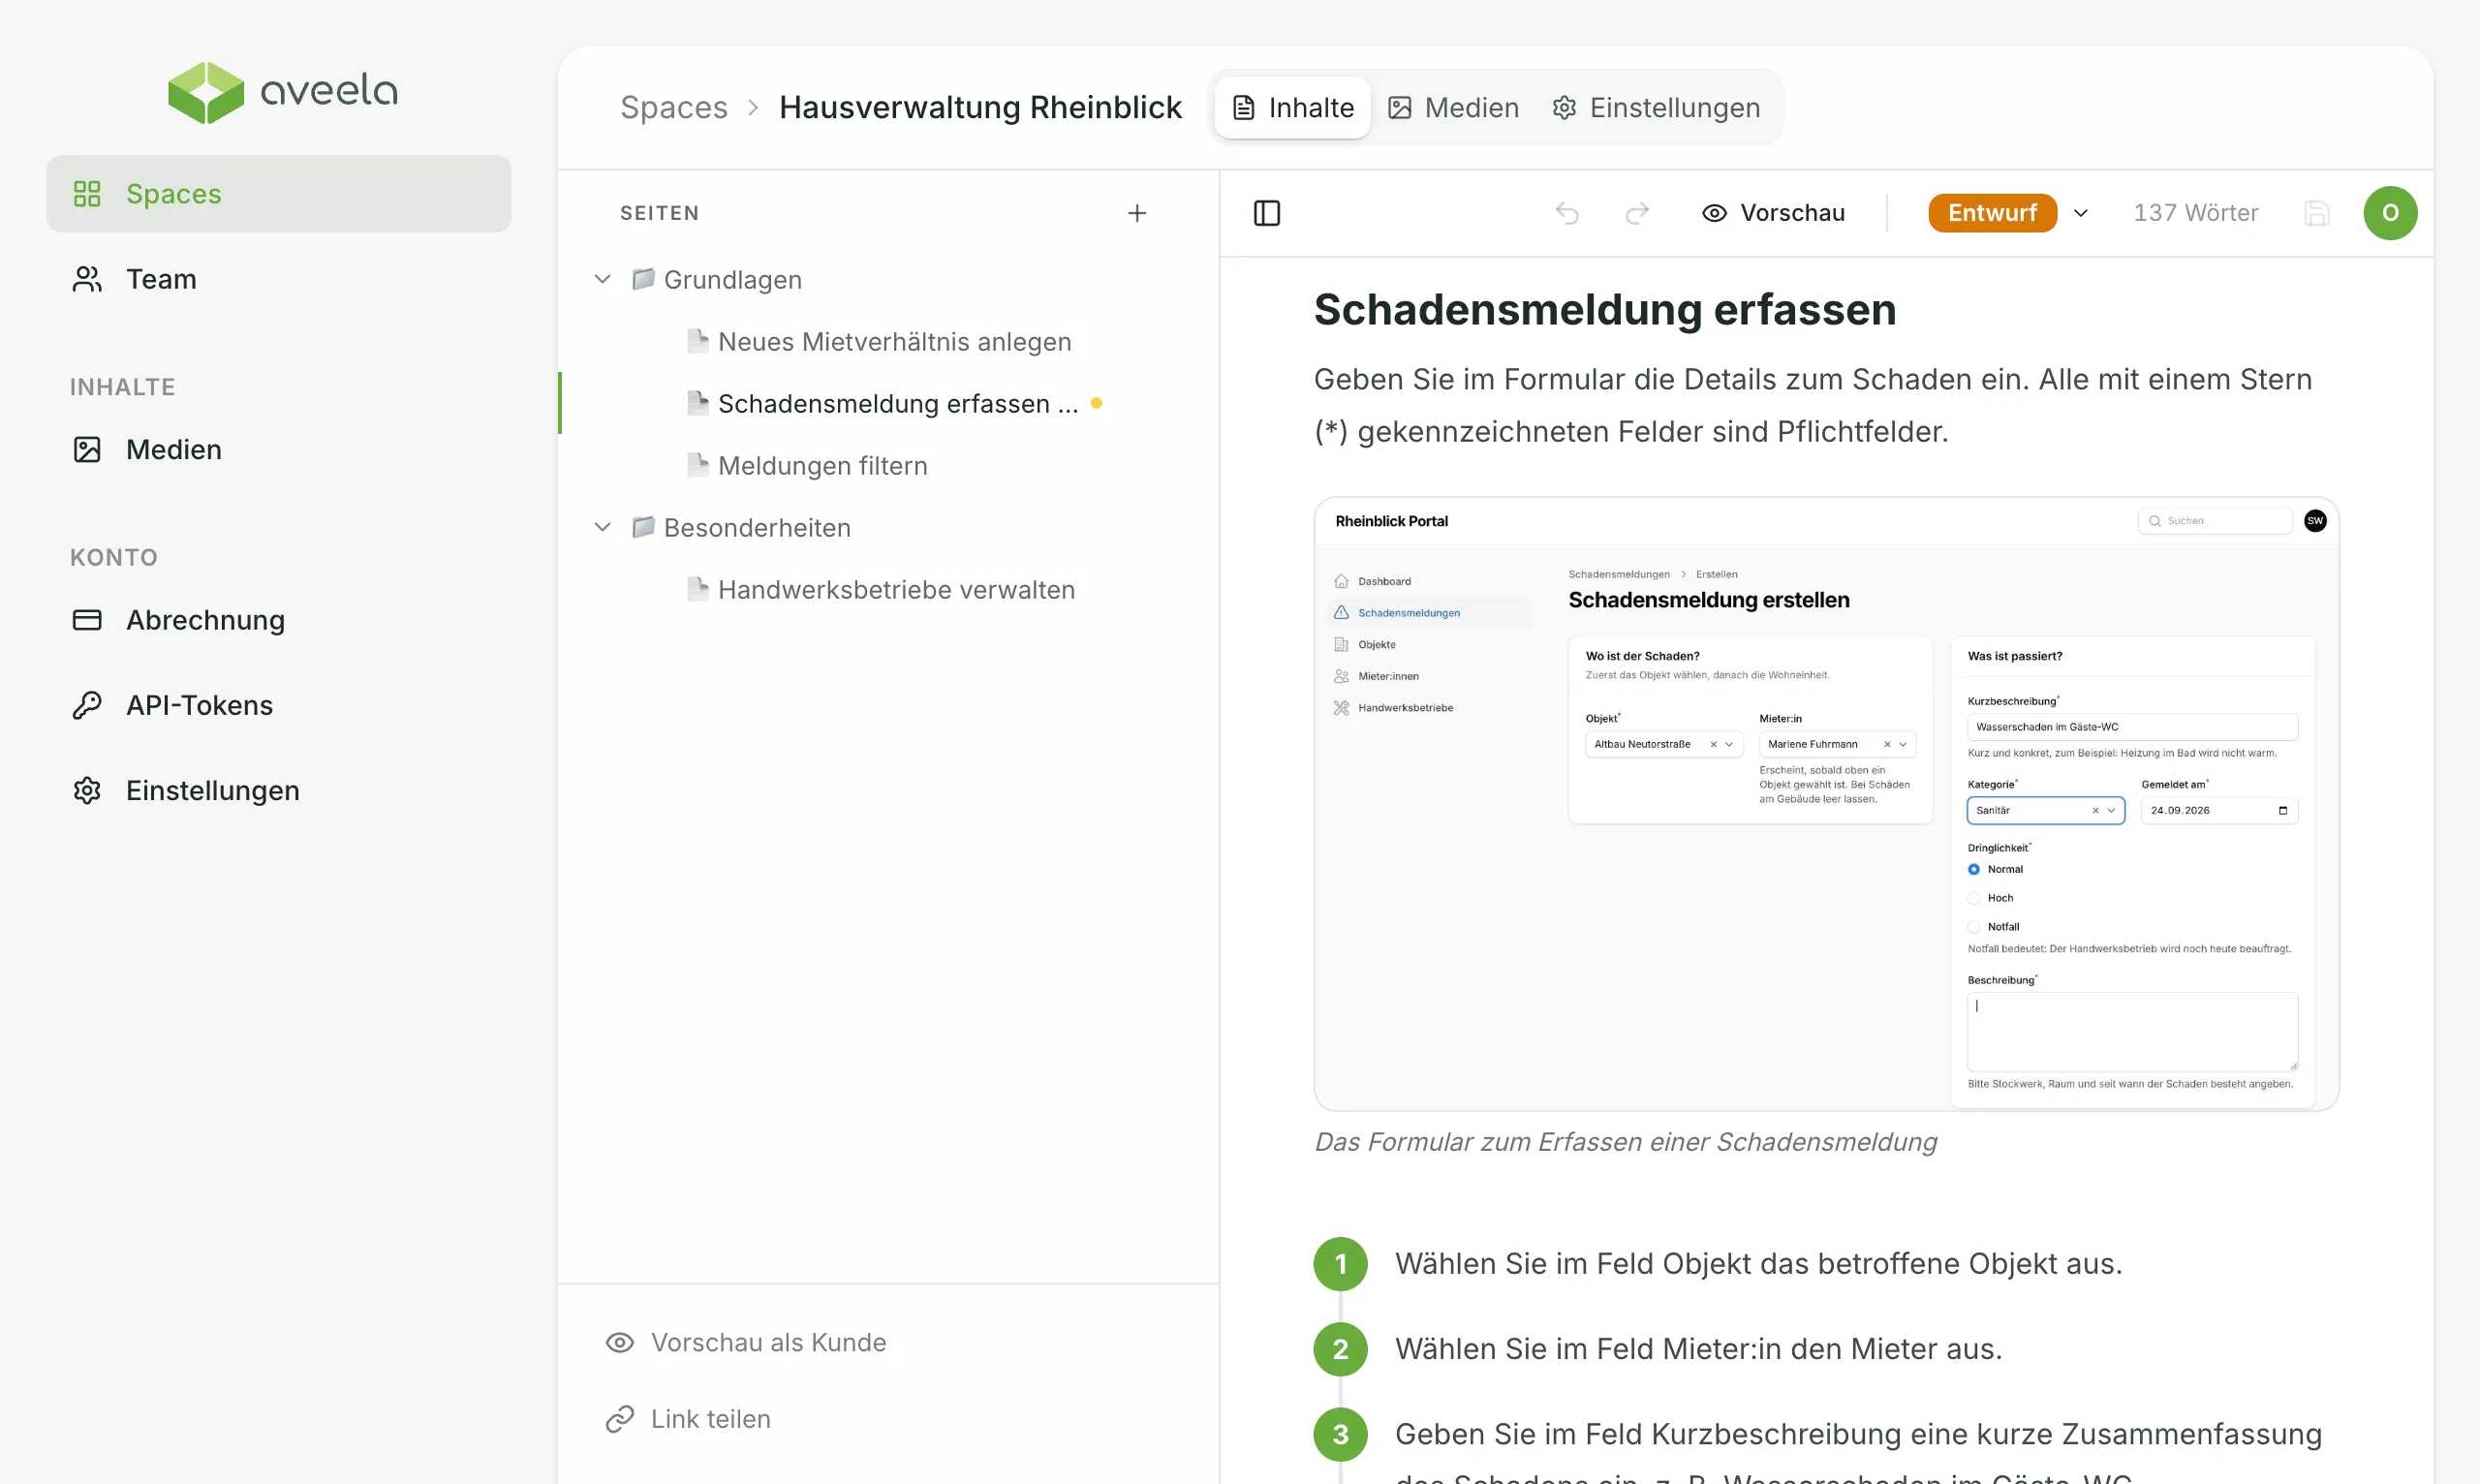Open API-Tokens page

pyautogui.click(x=278, y=705)
